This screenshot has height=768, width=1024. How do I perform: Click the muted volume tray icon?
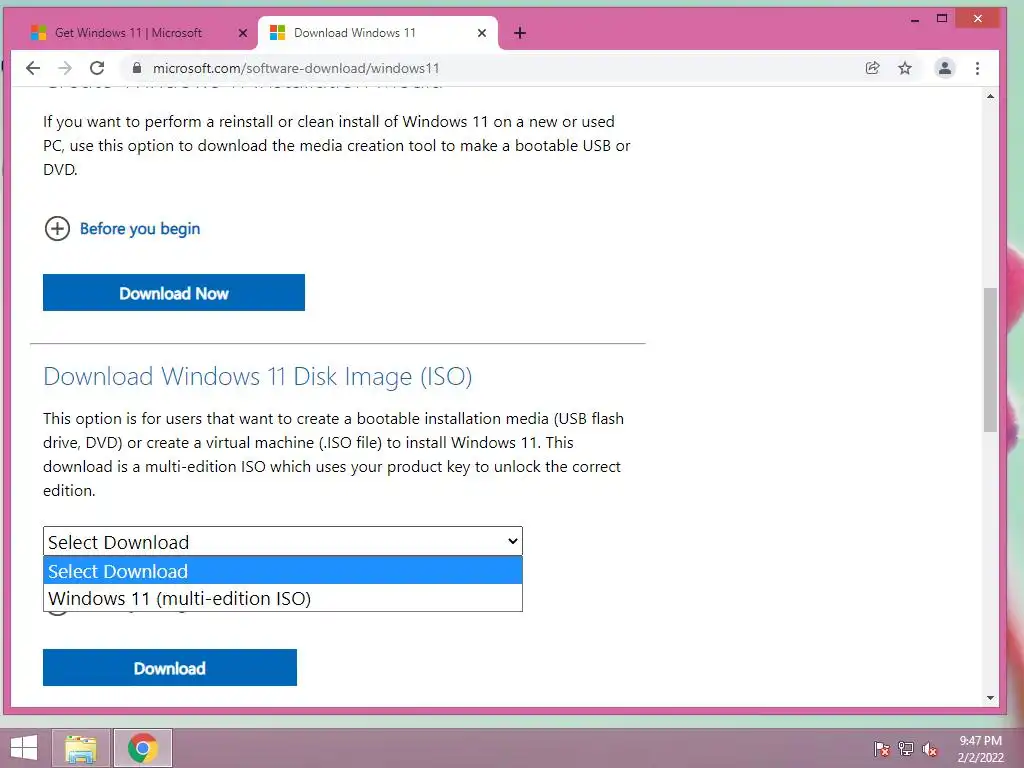pos(929,749)
